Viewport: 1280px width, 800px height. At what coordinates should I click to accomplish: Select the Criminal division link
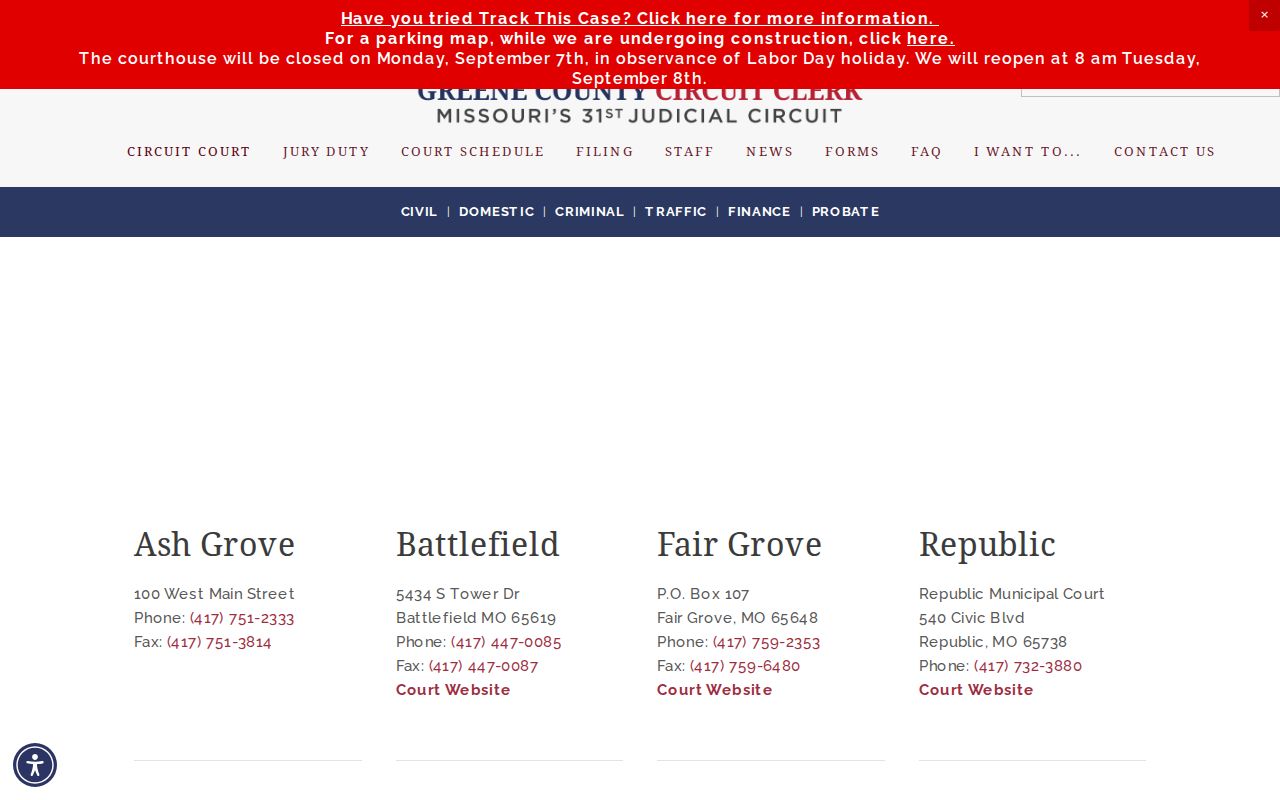589,212
